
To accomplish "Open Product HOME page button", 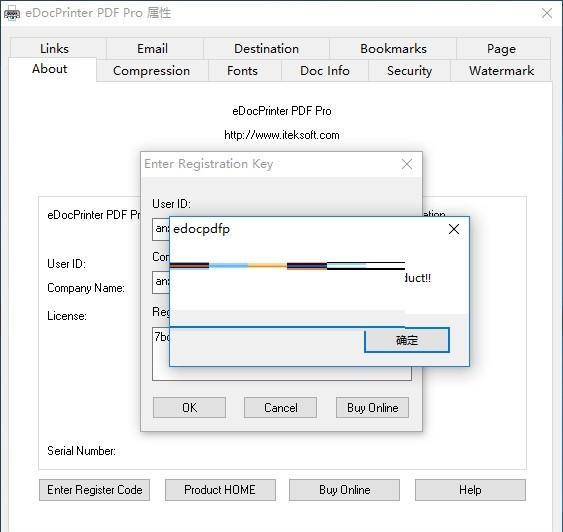I will pyautogui.click(x=220, y=490).
